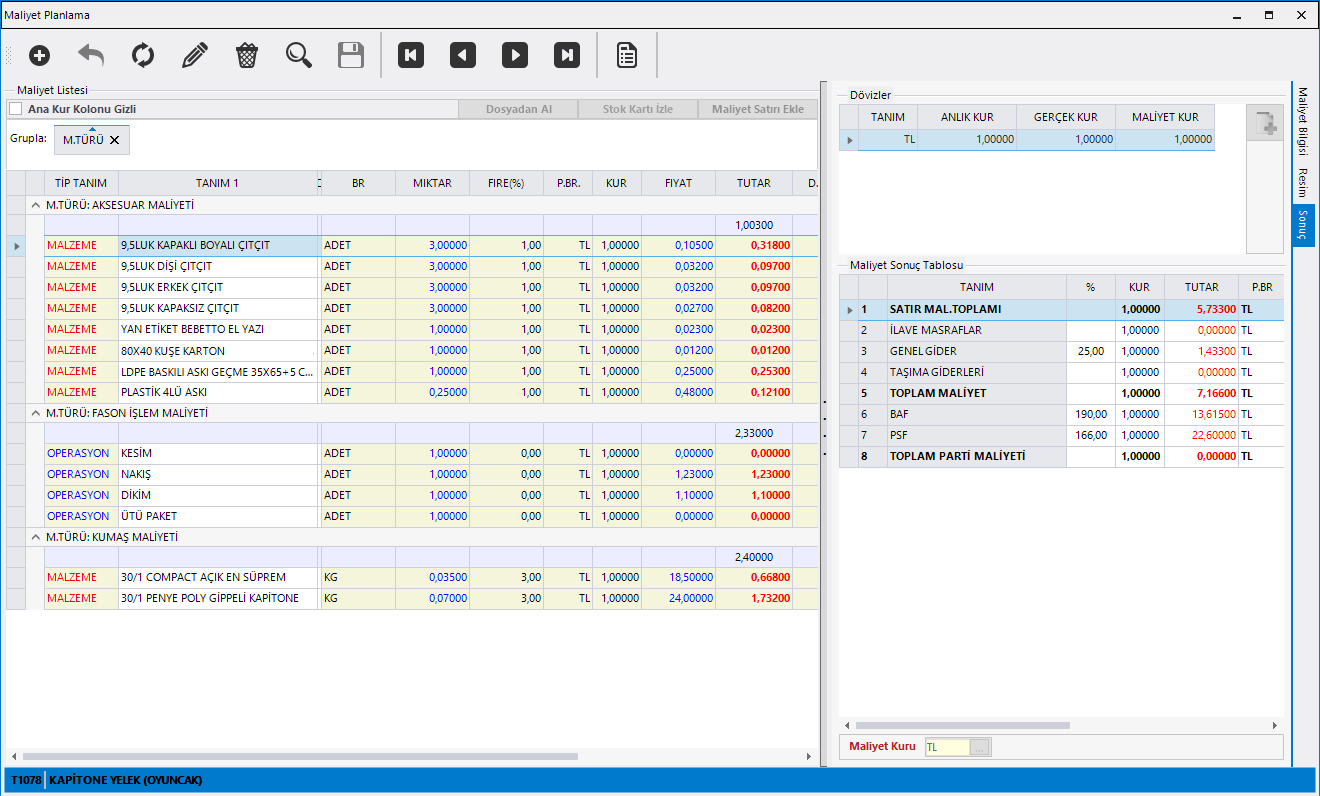1320x796 pixels.
Task: Click the Dosyadan Al button
Action: [518, 109]
